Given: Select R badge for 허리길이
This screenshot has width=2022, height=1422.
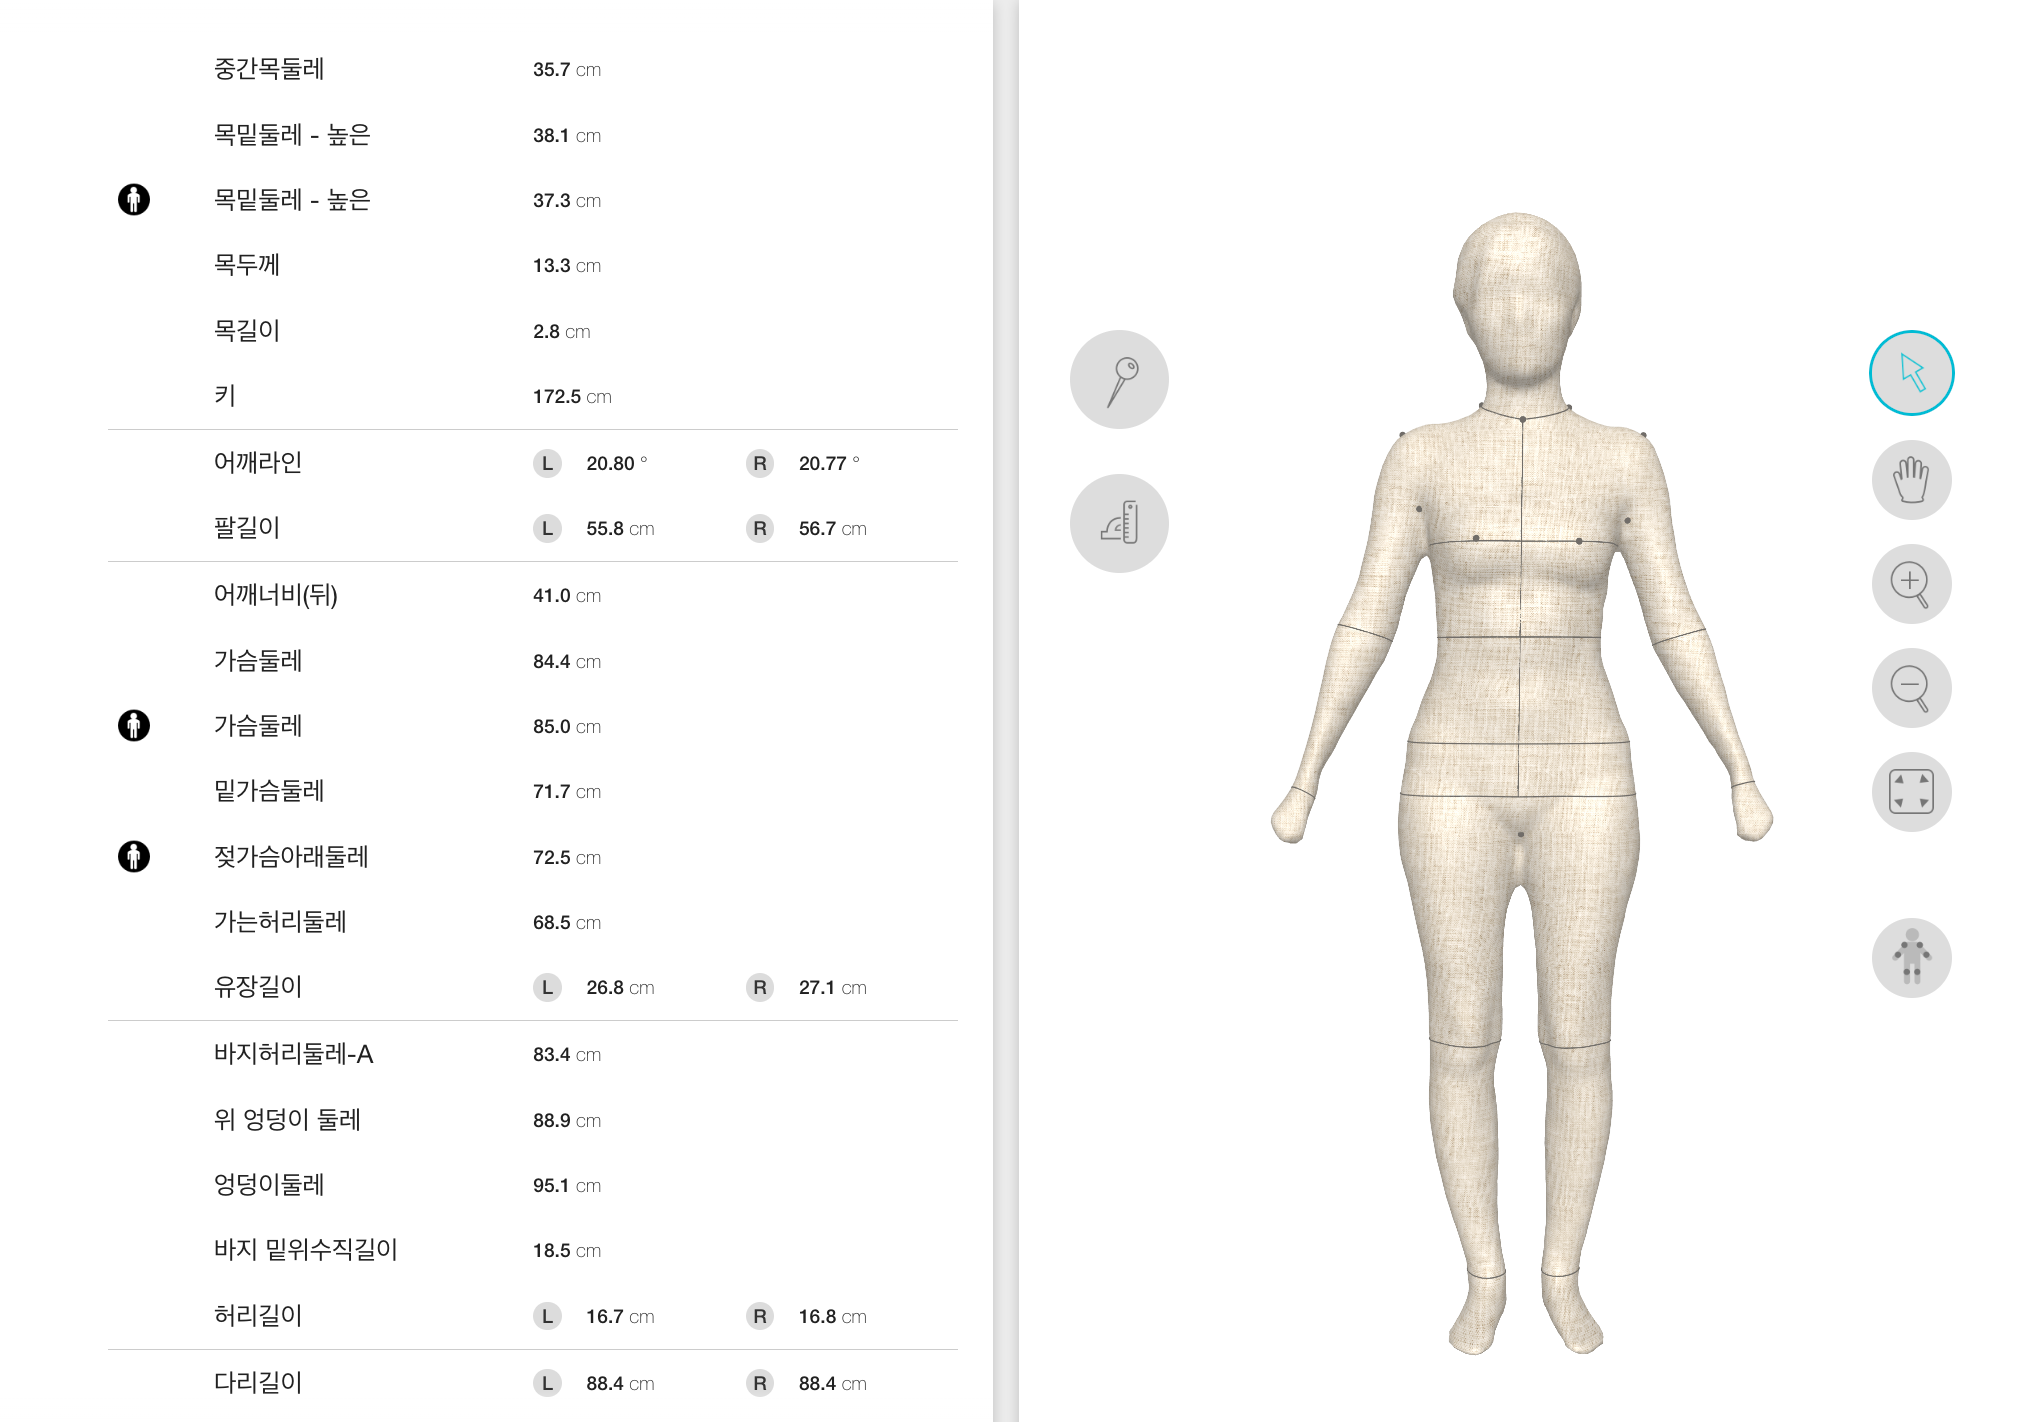Looking at the screenshot, I should (760, 1316).
